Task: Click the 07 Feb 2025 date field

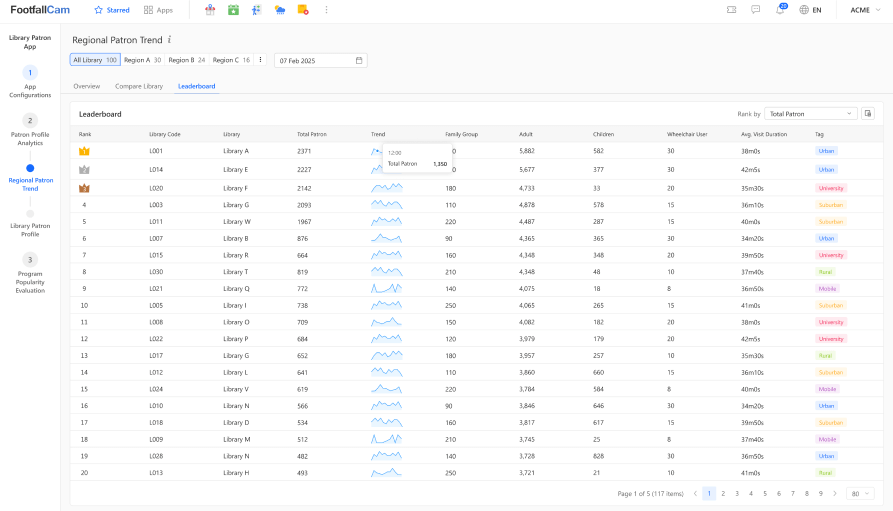Action: [x=321, y=60]
